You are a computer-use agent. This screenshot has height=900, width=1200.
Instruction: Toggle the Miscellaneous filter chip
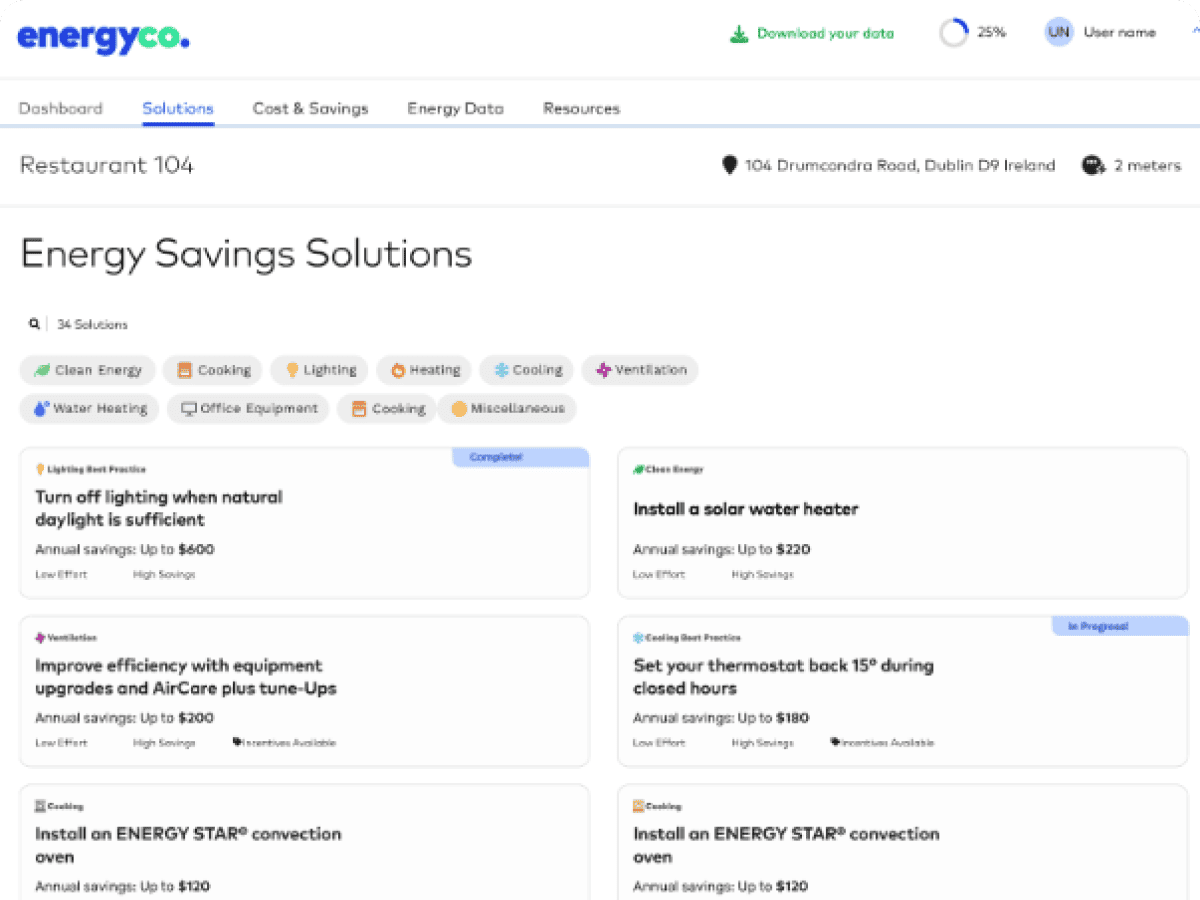tap(507, 408)
